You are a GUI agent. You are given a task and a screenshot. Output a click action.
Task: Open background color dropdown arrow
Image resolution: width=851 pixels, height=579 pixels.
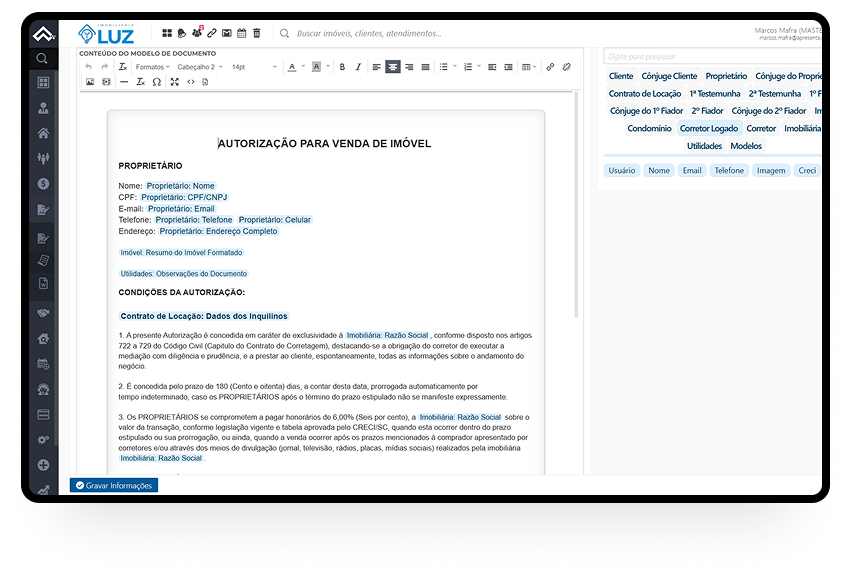(328, 66)
